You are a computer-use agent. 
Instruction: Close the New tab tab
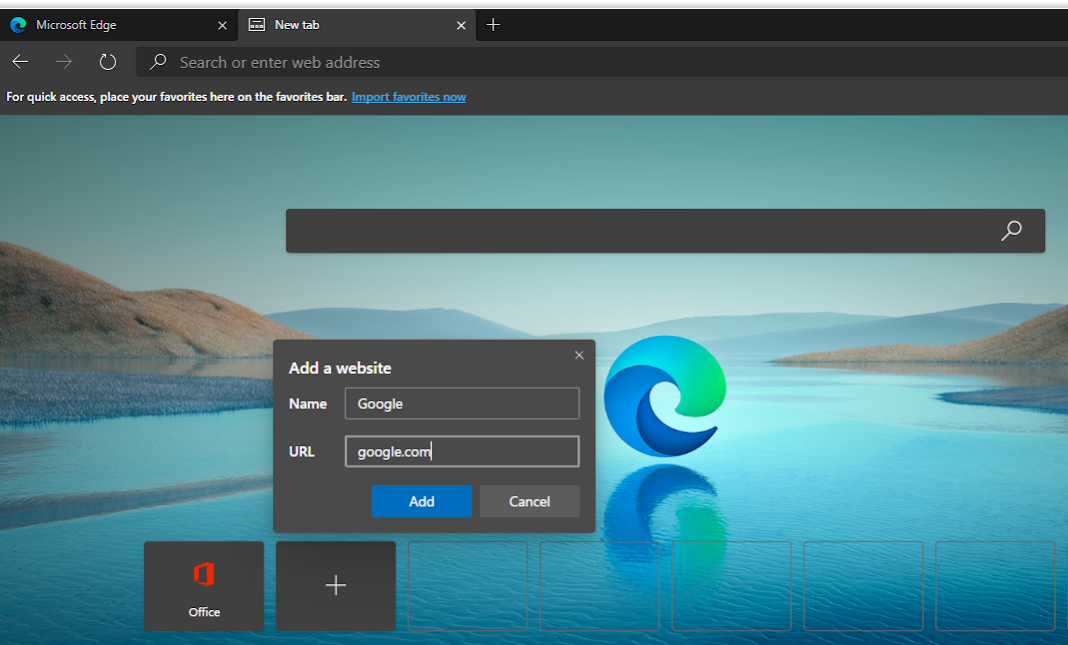coord(461,25)
